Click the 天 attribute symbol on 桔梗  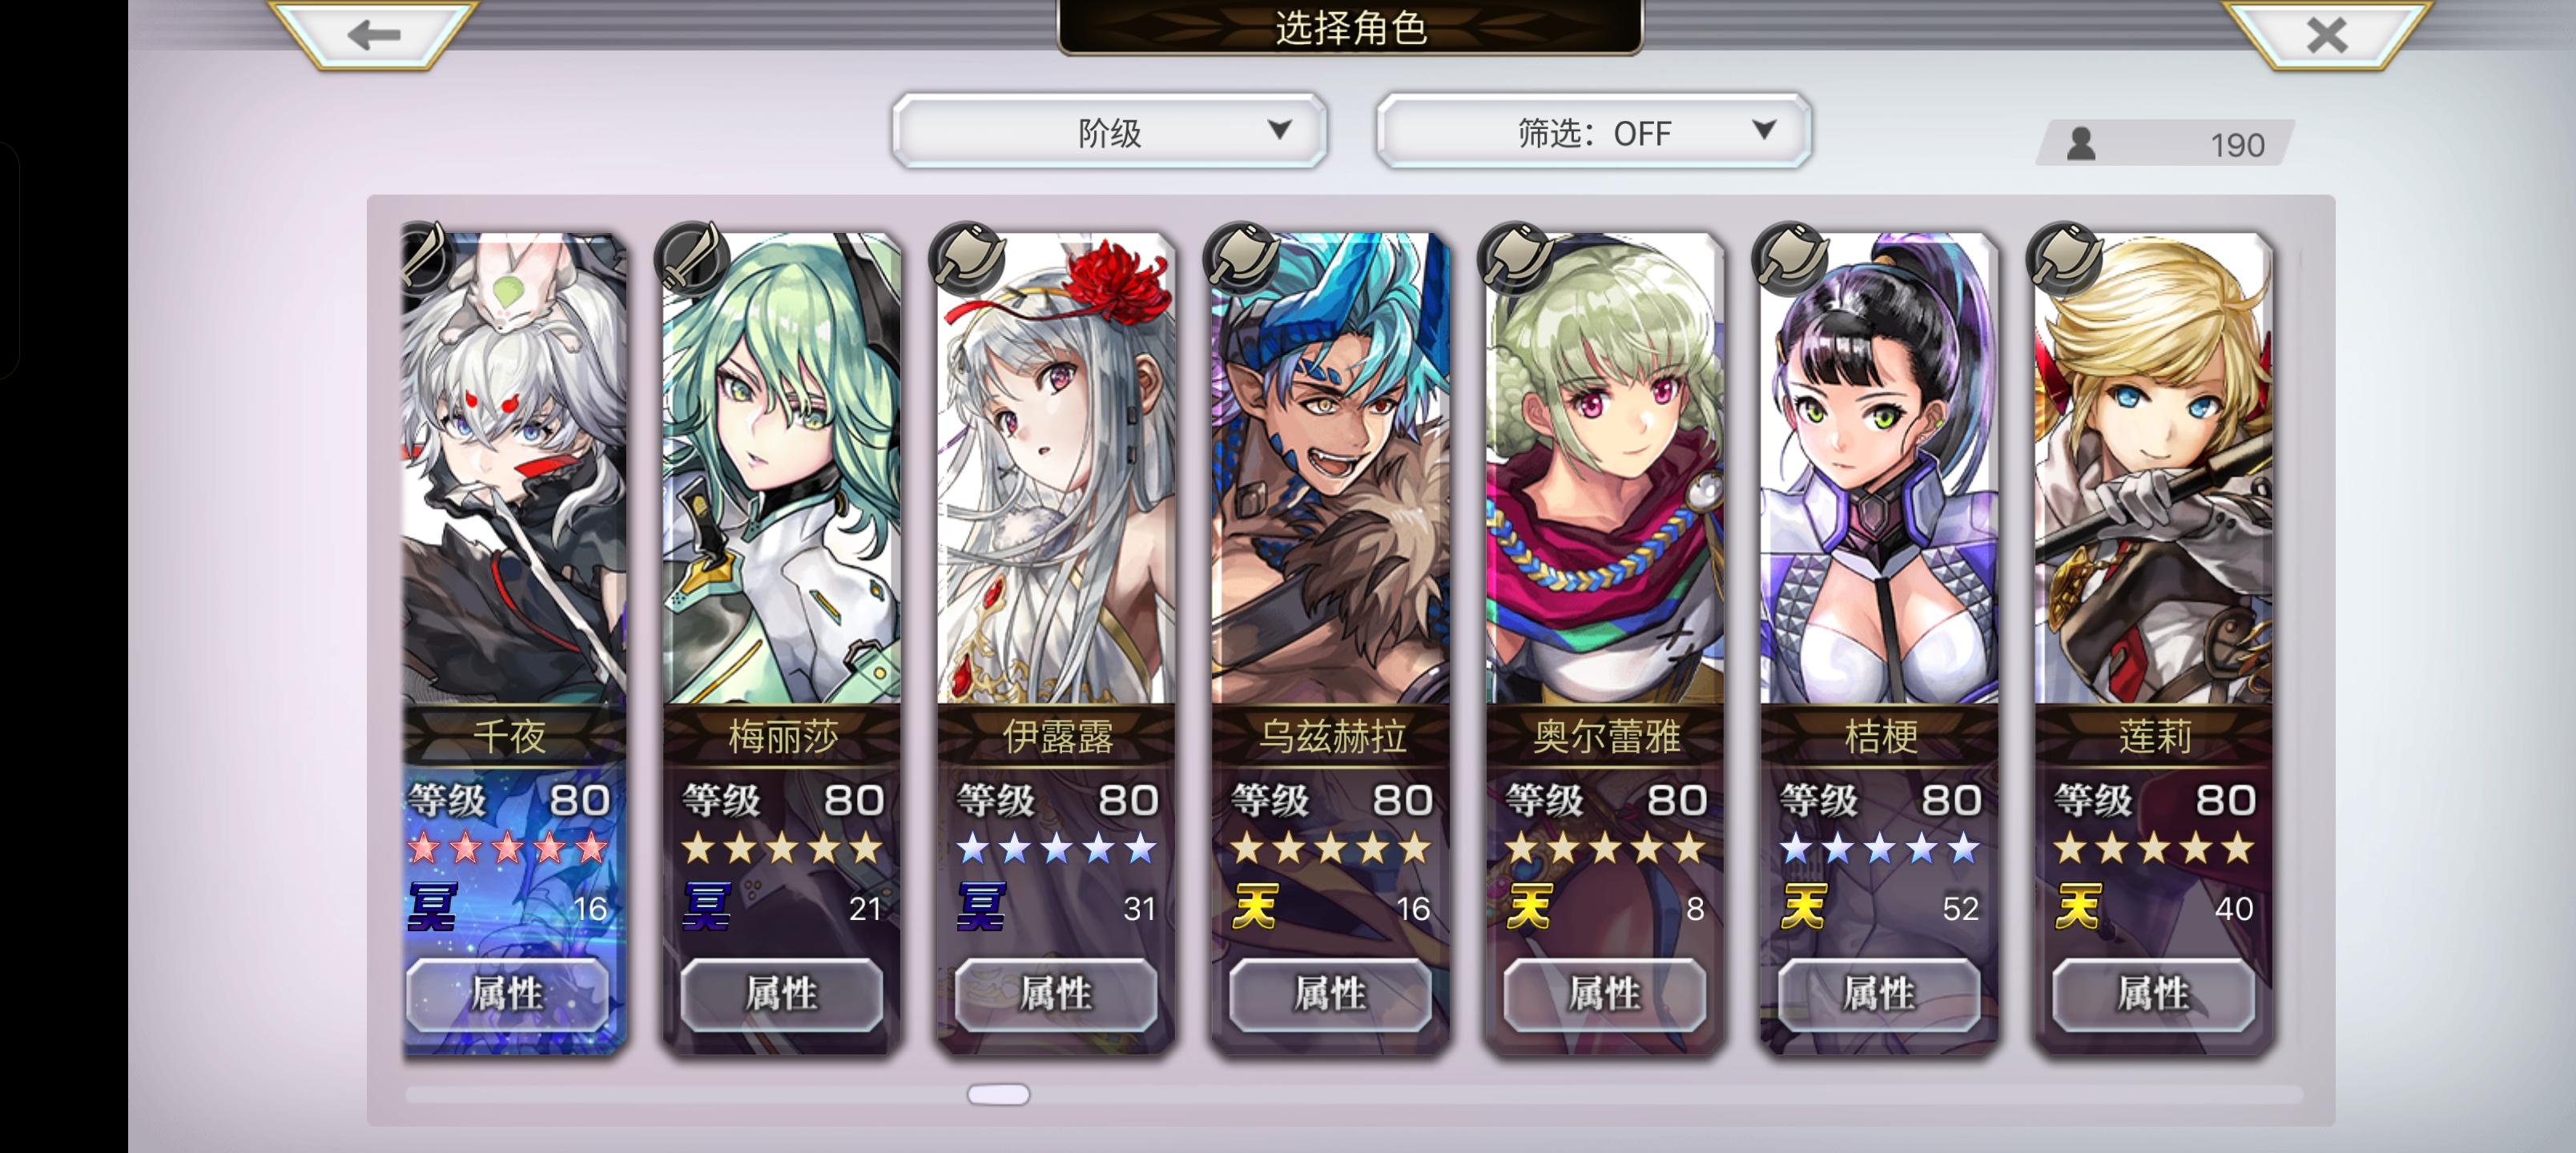pos(1804,907)
